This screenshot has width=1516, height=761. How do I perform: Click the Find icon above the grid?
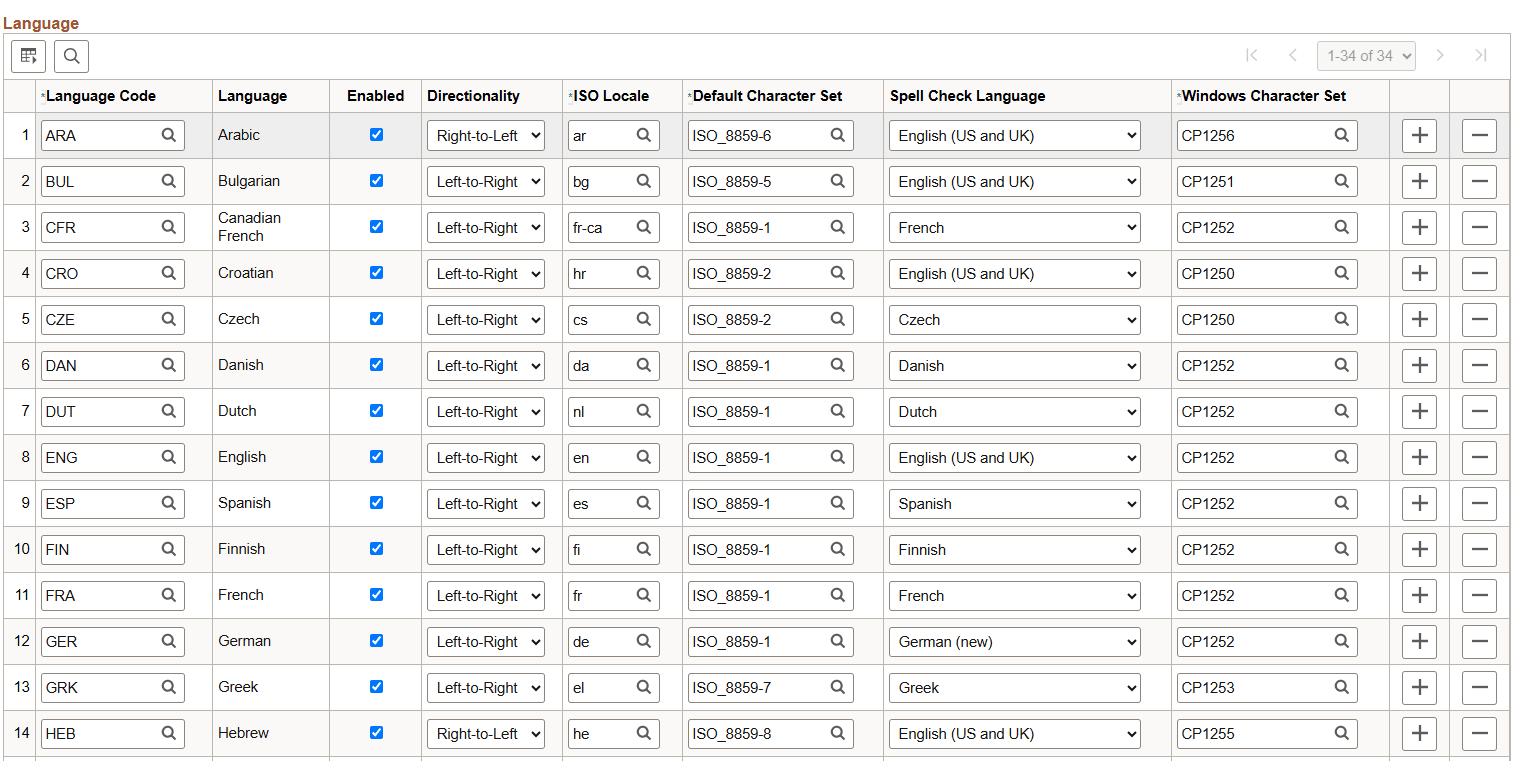[x=70, y=56]
